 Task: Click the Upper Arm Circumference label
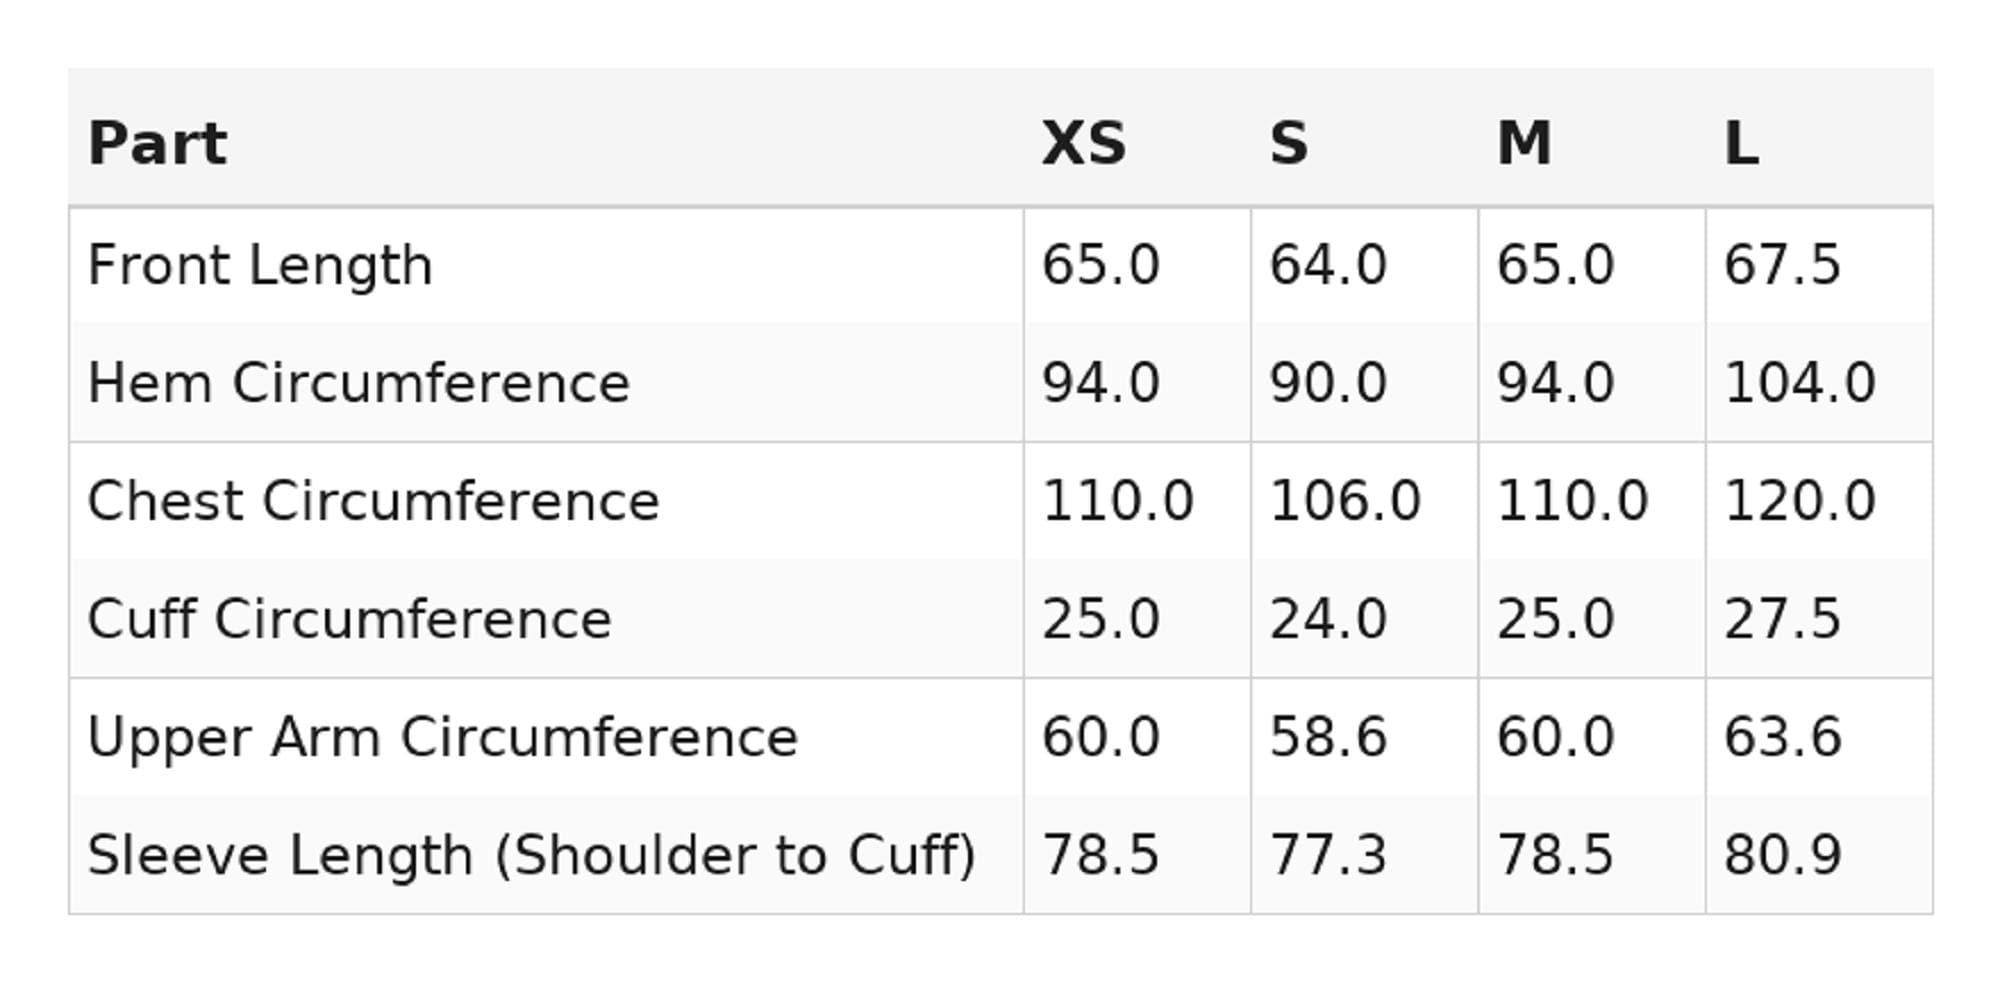tap(442, 737)
